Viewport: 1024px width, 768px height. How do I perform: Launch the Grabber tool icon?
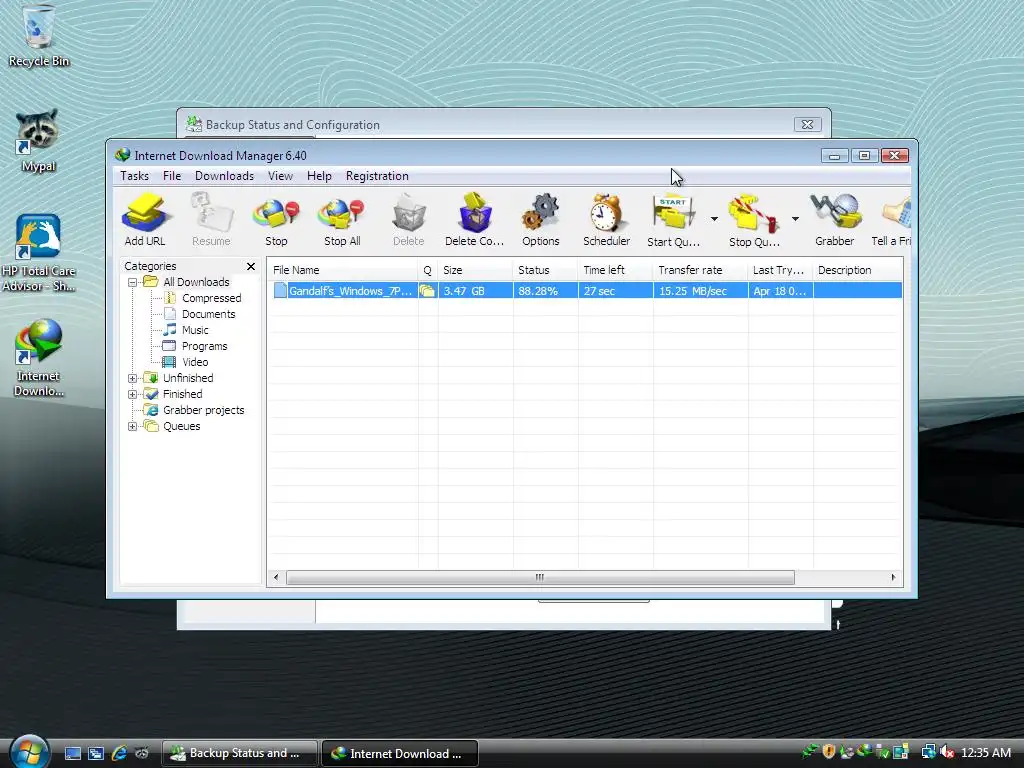coord(835,219)
